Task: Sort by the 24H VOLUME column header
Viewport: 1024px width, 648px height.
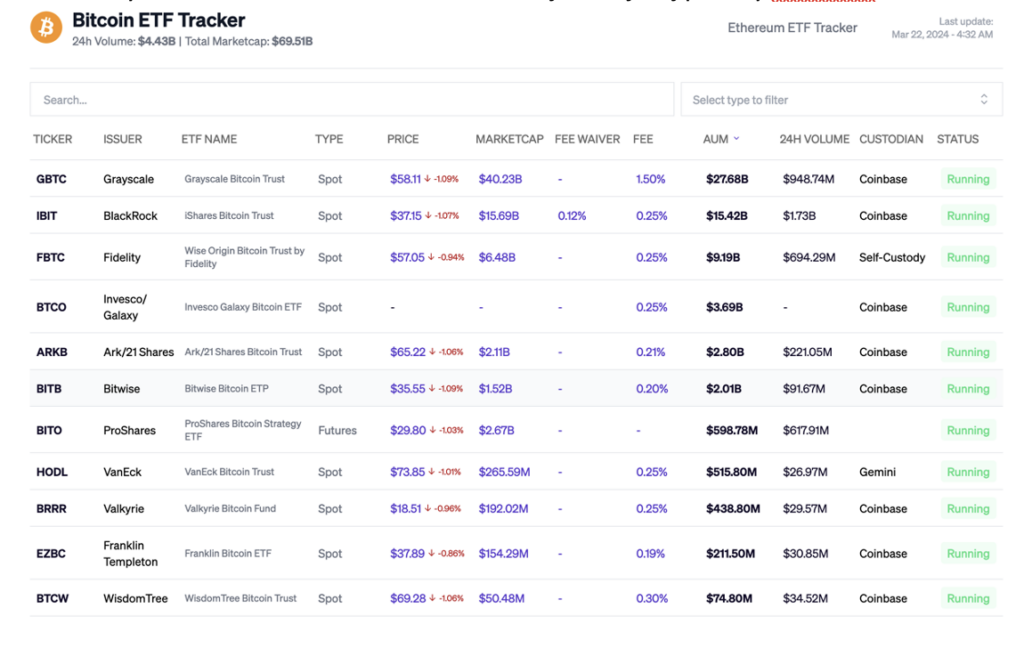Action: click(814, 139)
